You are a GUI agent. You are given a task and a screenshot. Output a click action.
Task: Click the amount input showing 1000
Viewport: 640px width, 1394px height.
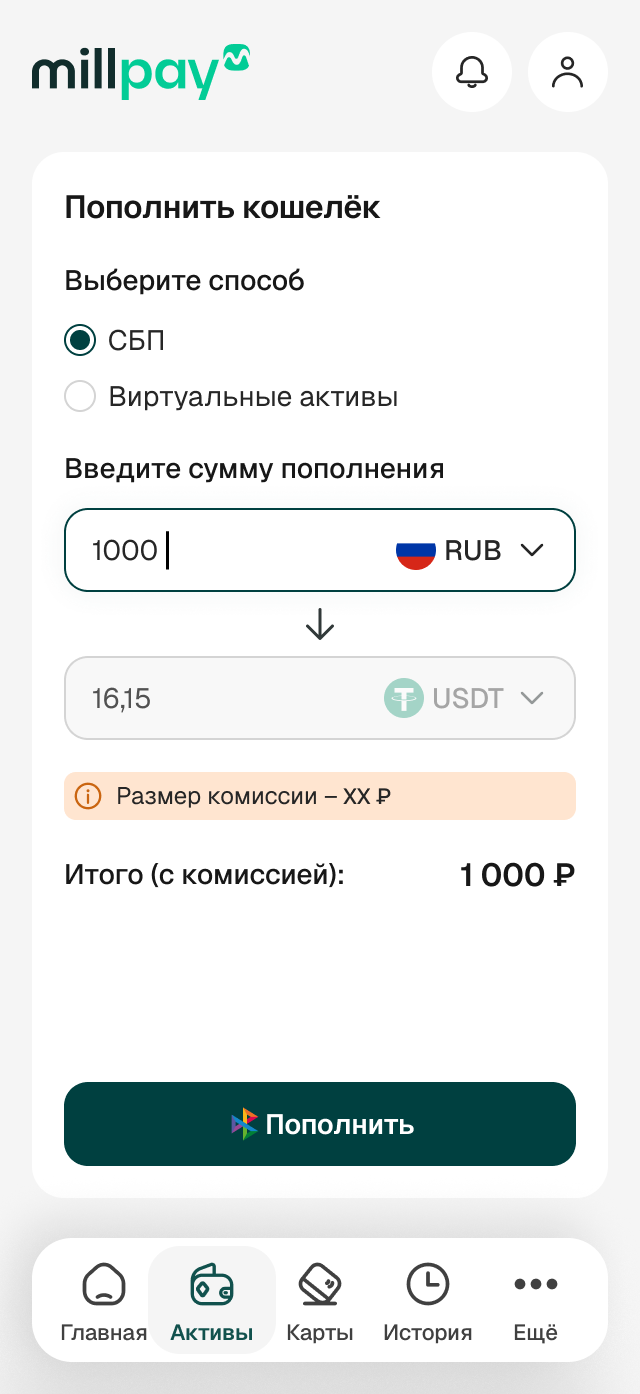click(x=220, y=551)
